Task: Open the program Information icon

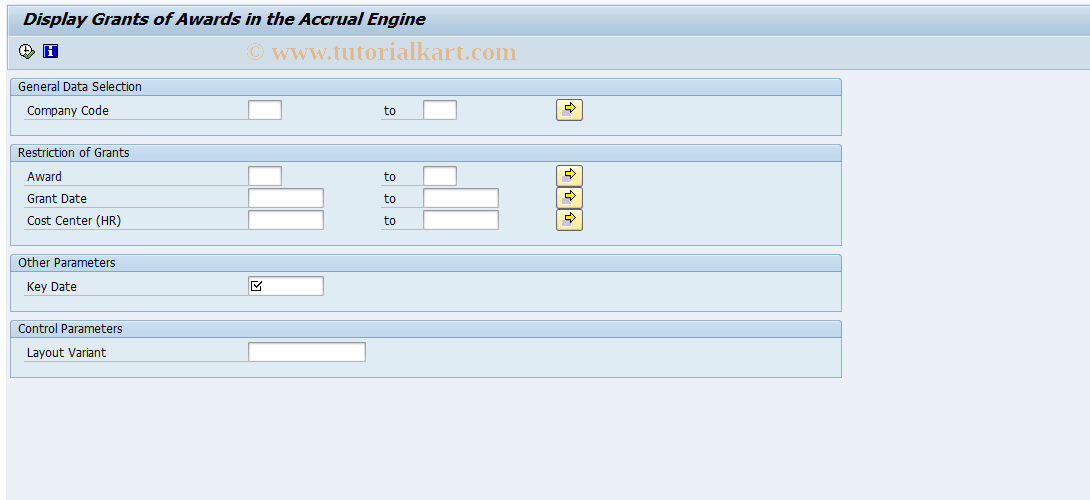Action: [50, 51]
